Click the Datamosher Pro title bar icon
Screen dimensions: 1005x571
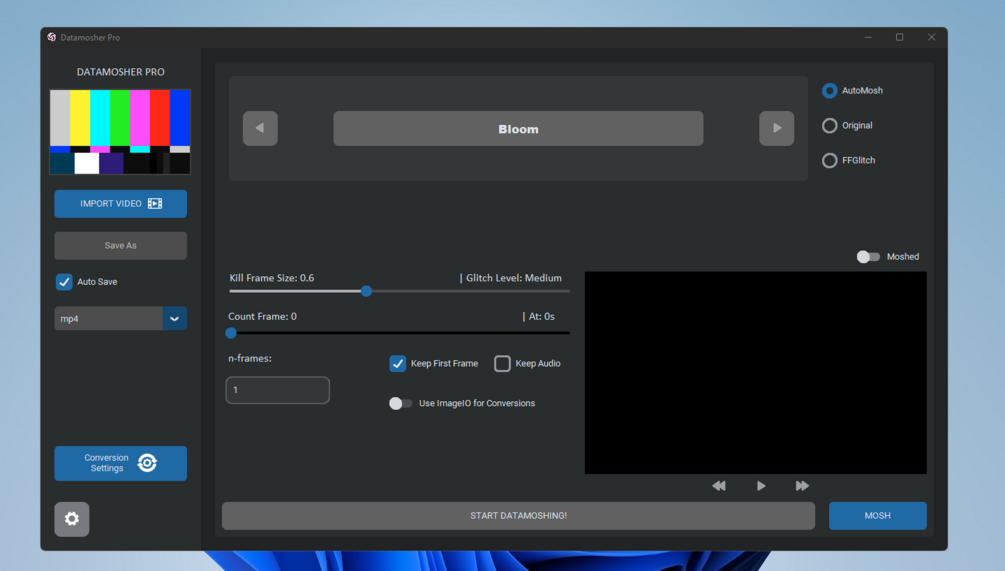coord(51,37)
